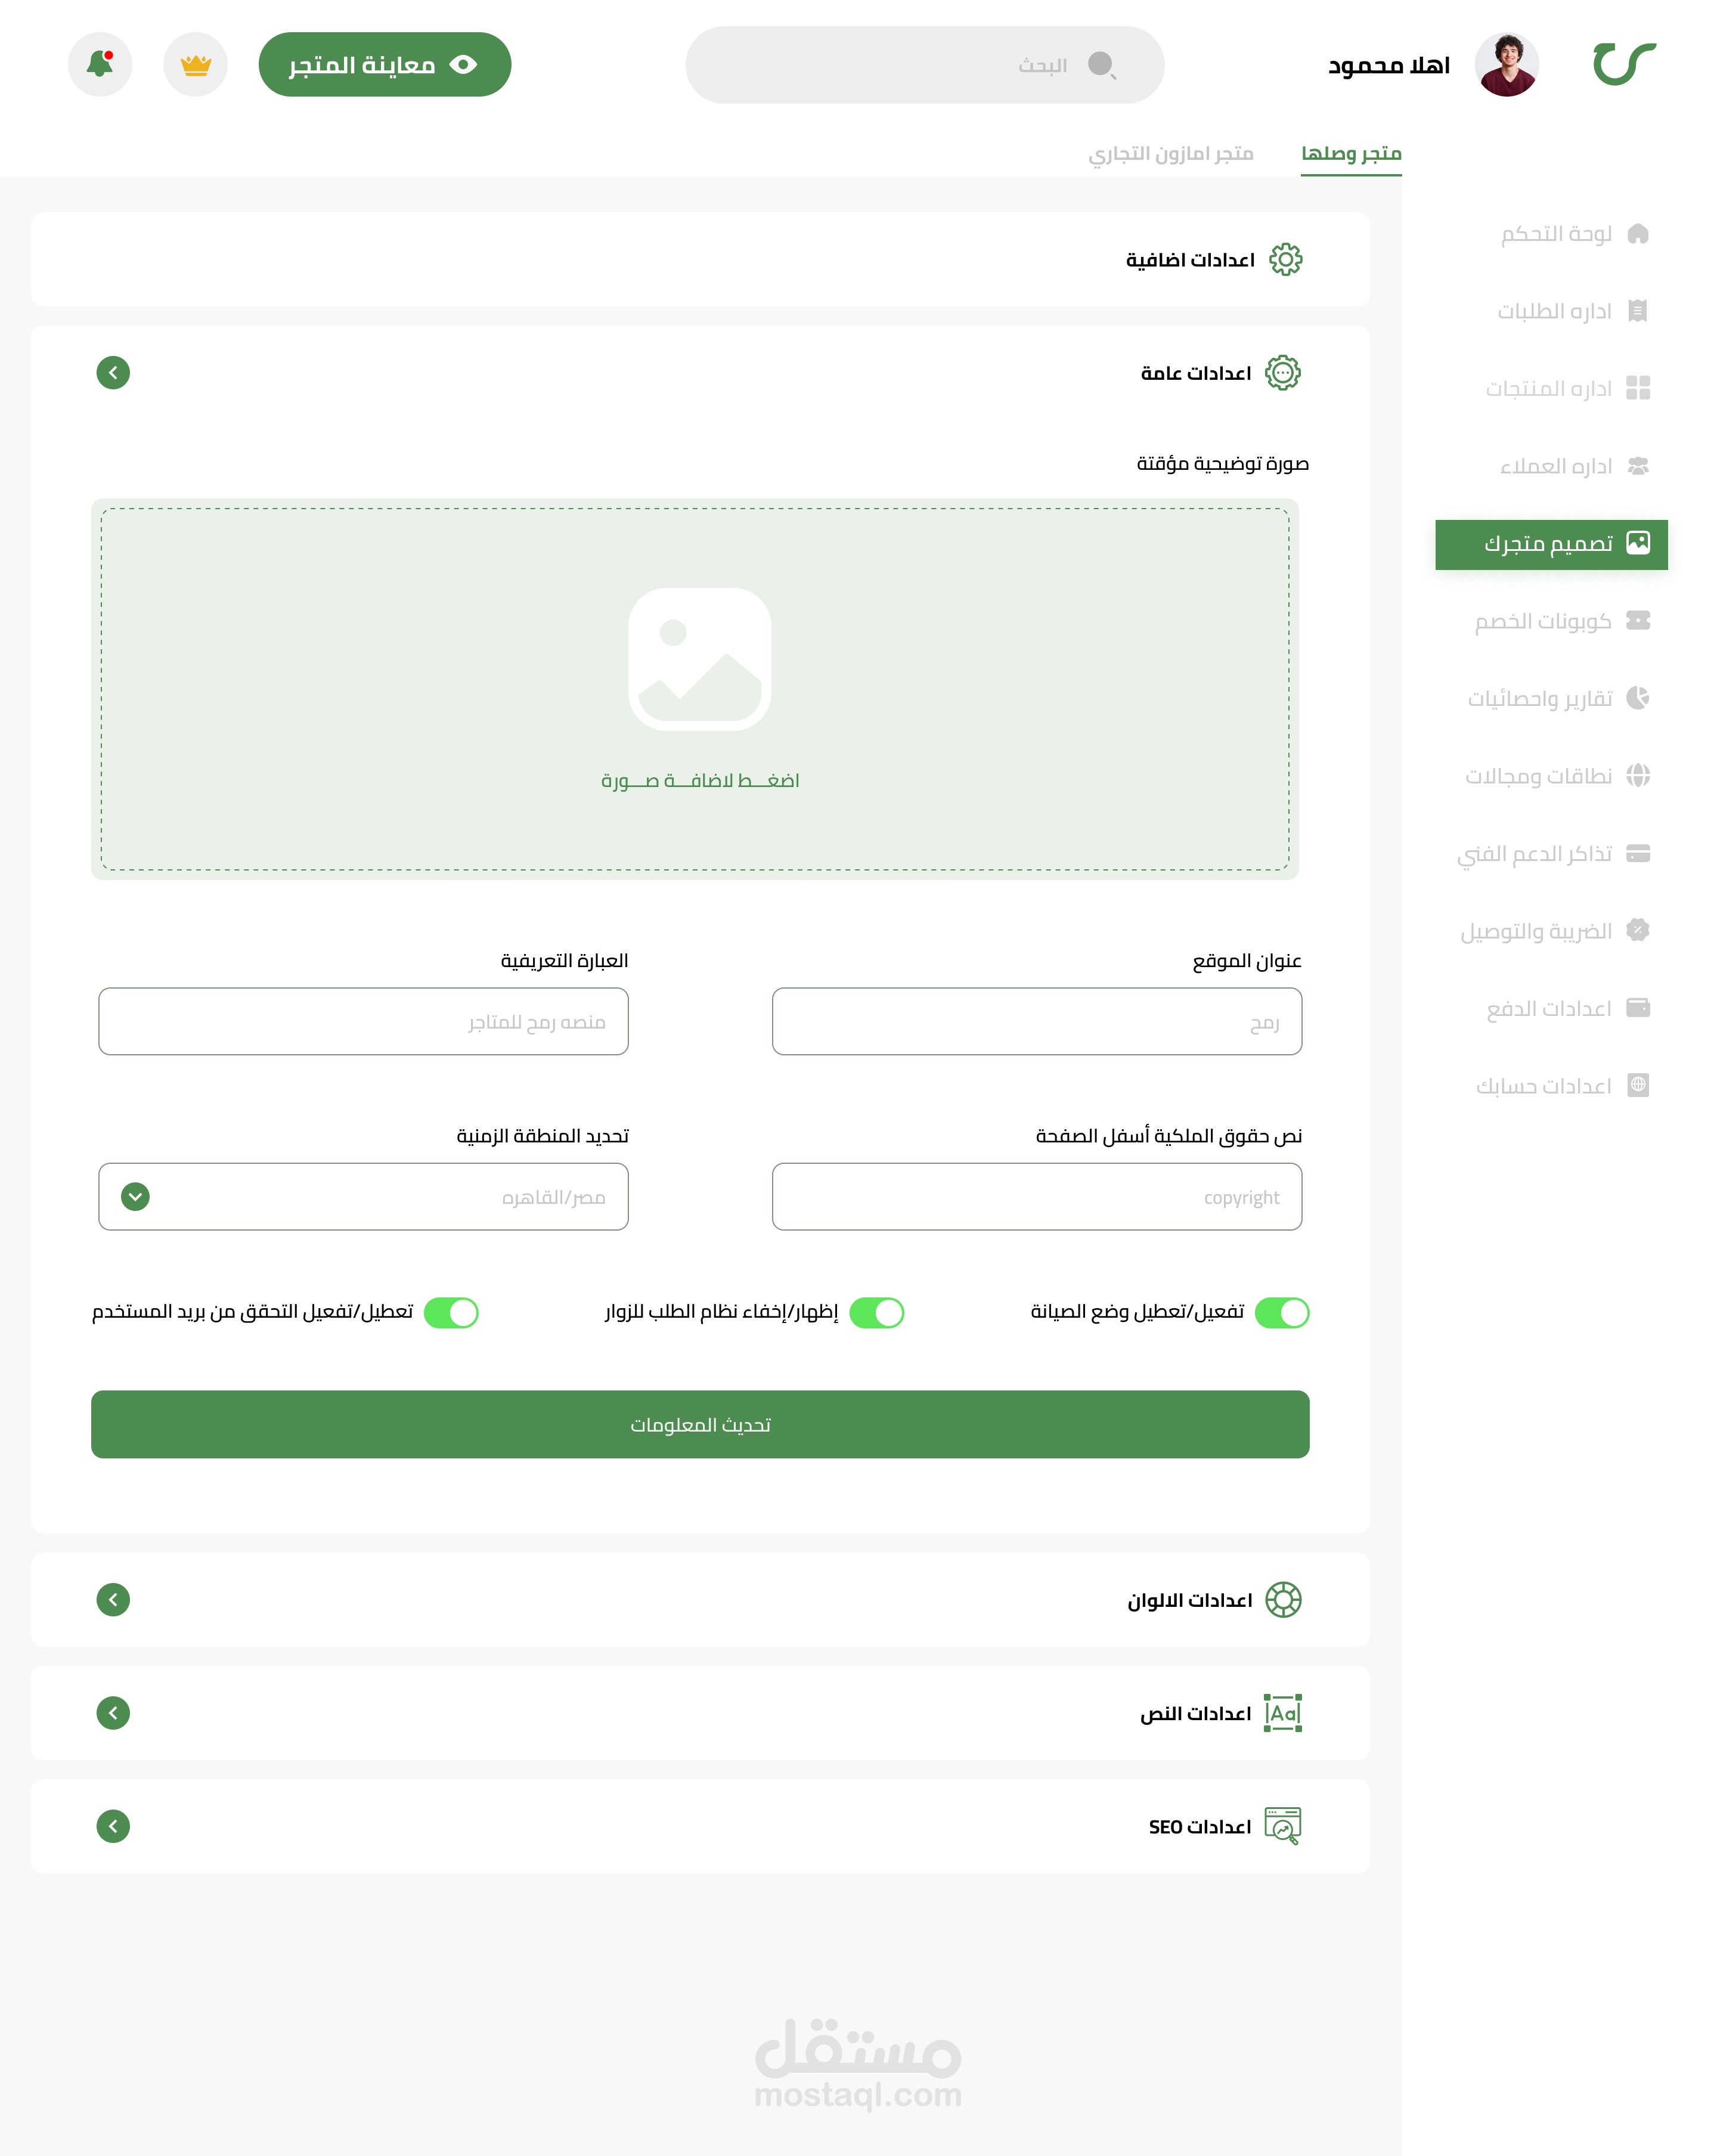Toggle the maintenance mode (وضع الصيانة) switch

1282,1312
